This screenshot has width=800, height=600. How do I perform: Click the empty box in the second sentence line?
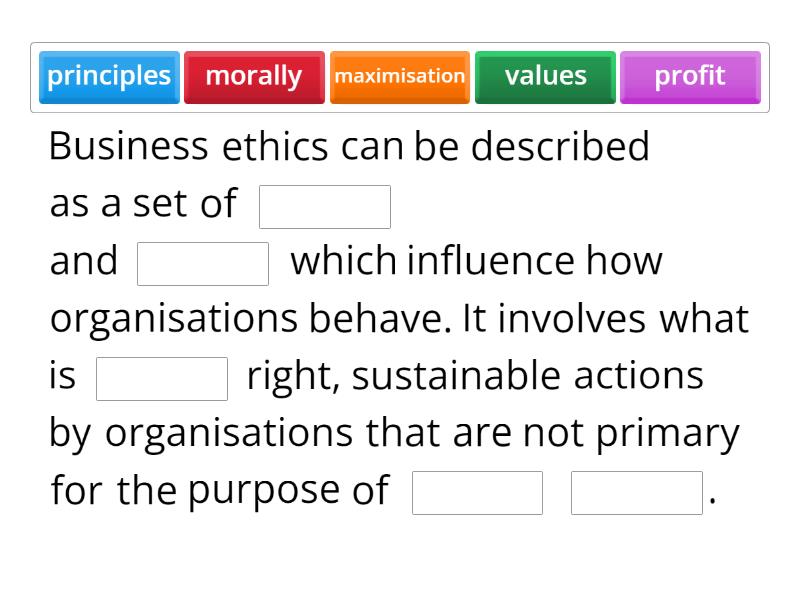pyautogui.click(x=203, y=263)
